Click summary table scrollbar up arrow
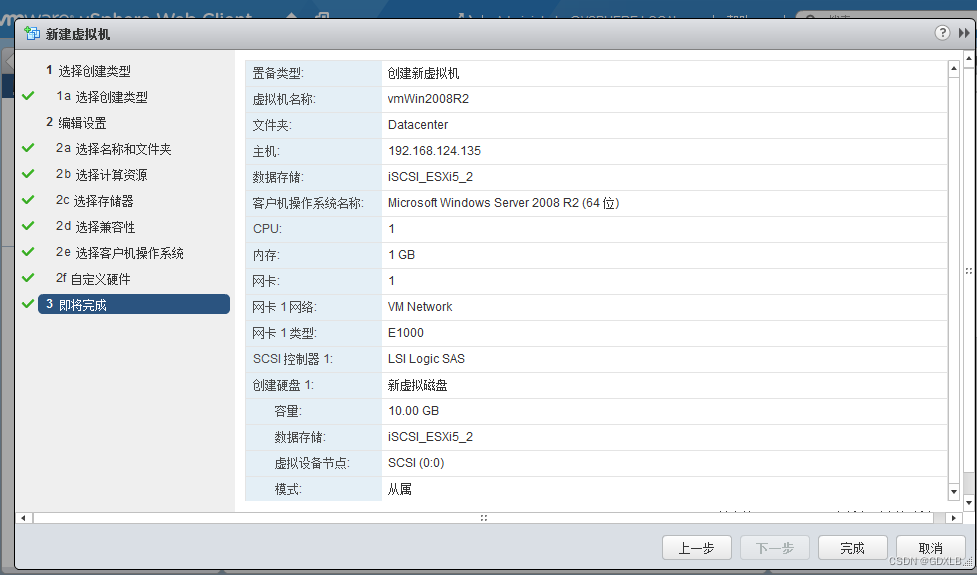This screenshot has height=575, width=977. coord(953,68)
